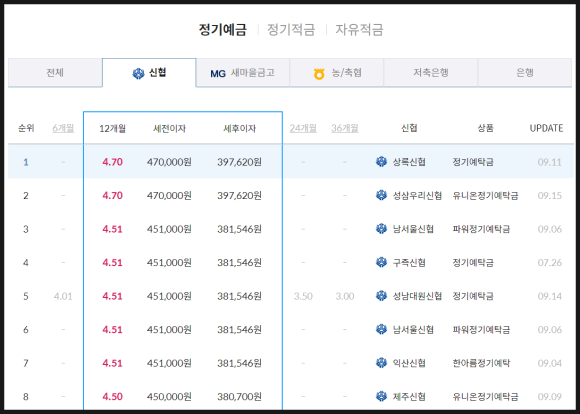Click 380,700원 after-tax interest value

(x=239, y=396)
